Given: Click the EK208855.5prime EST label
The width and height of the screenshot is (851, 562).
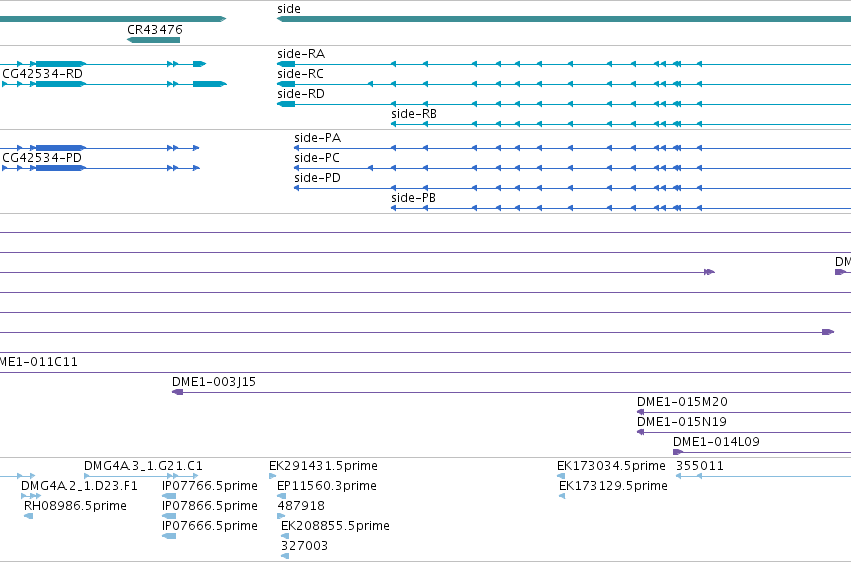Looking at the screenshot, I should (335, 526).
